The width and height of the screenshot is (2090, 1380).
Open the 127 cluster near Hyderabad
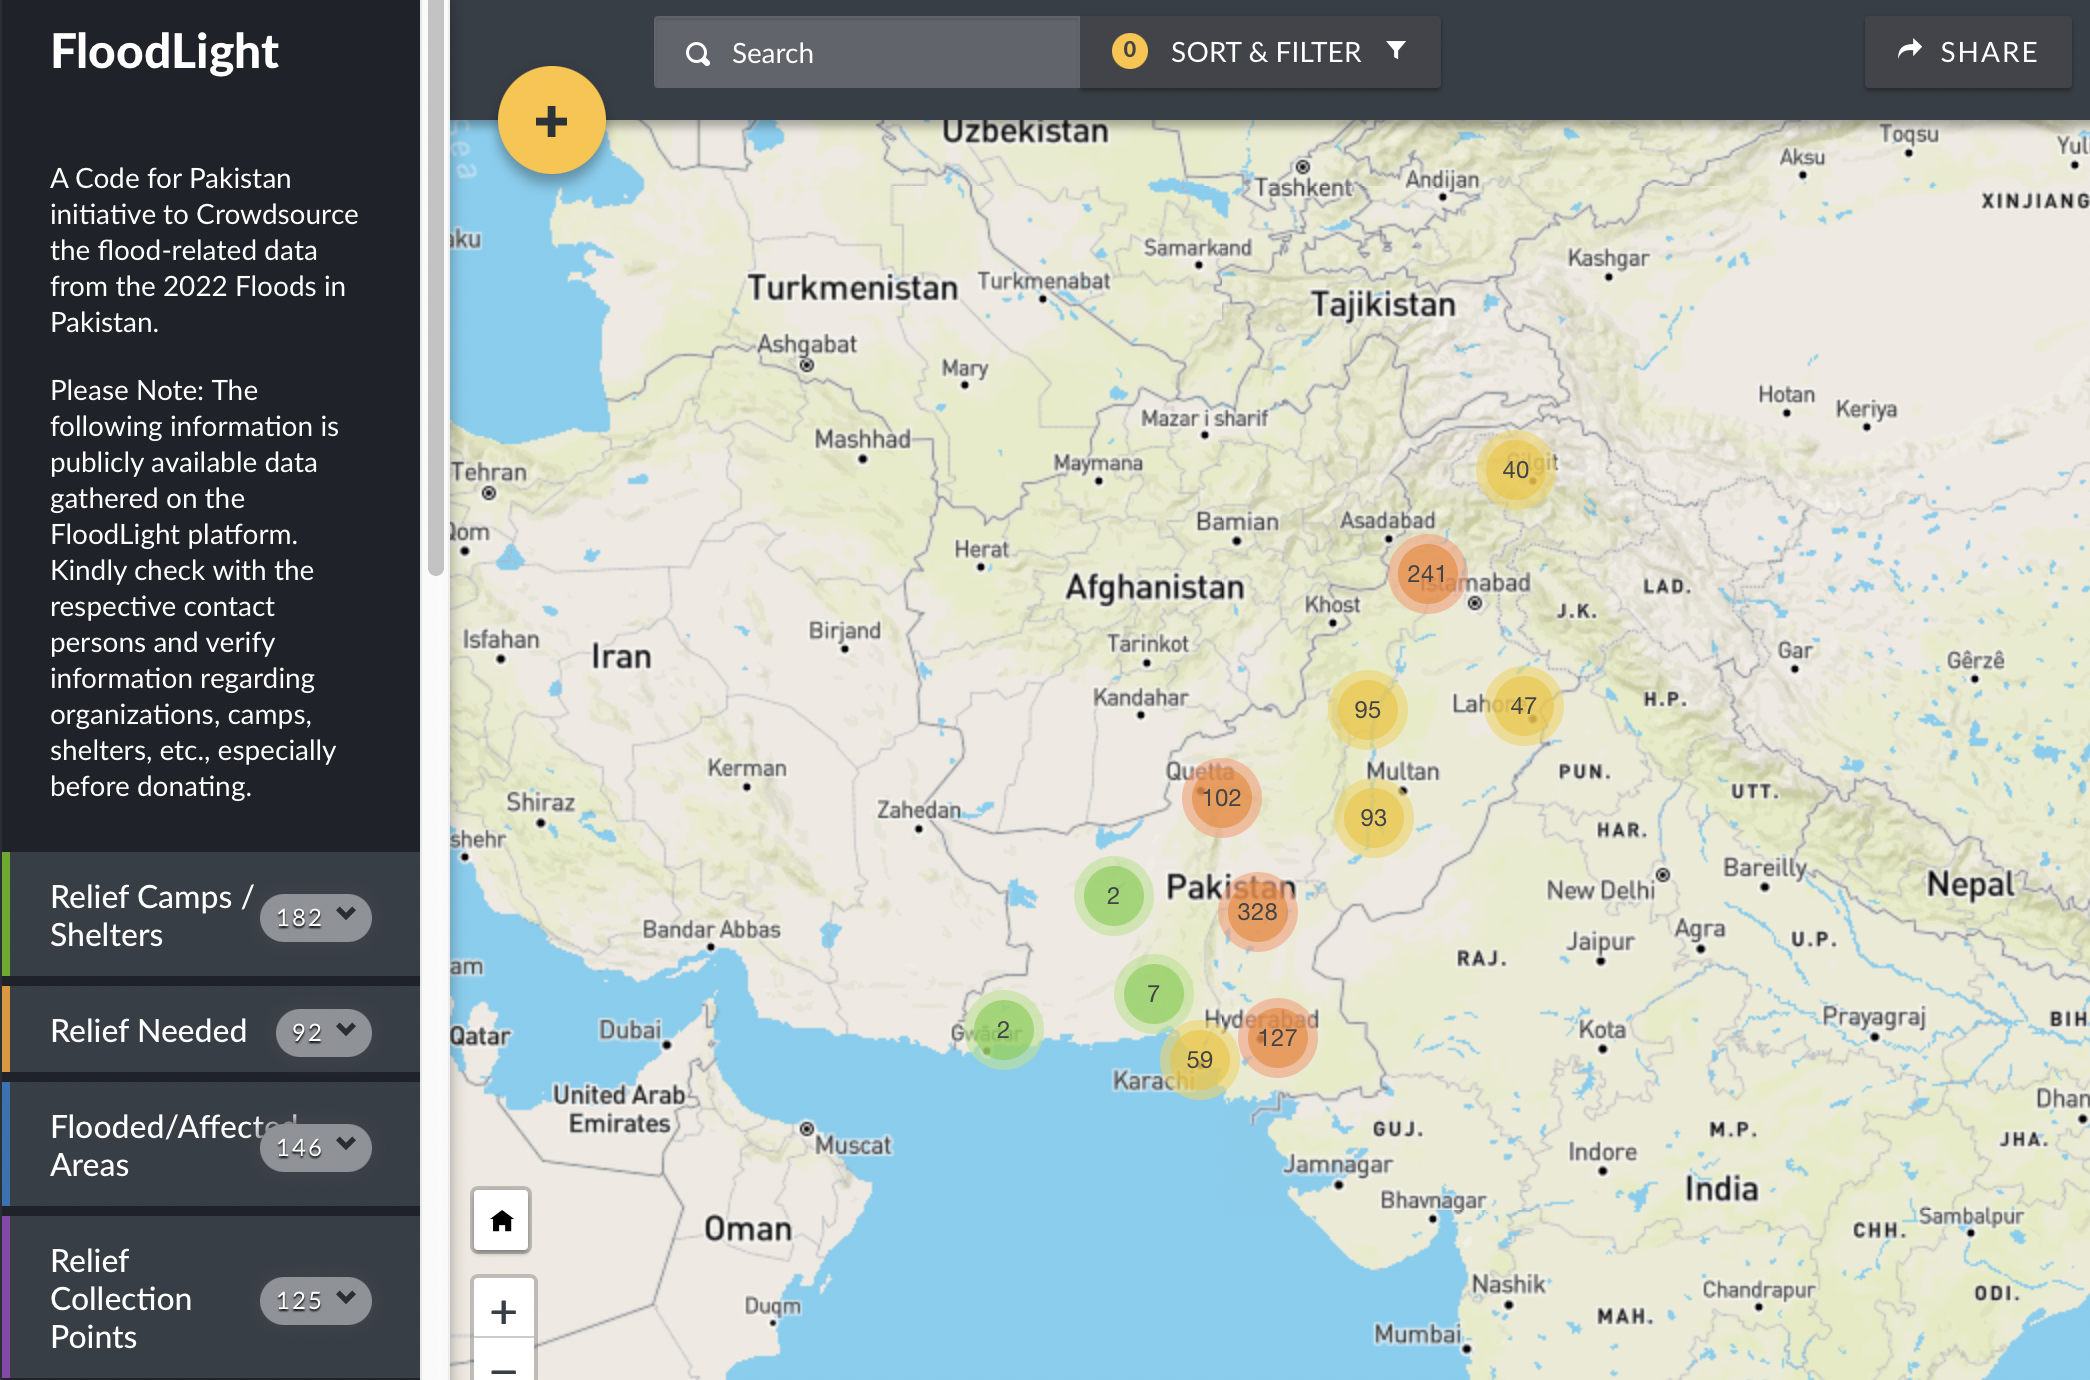pos(1277,1038)
